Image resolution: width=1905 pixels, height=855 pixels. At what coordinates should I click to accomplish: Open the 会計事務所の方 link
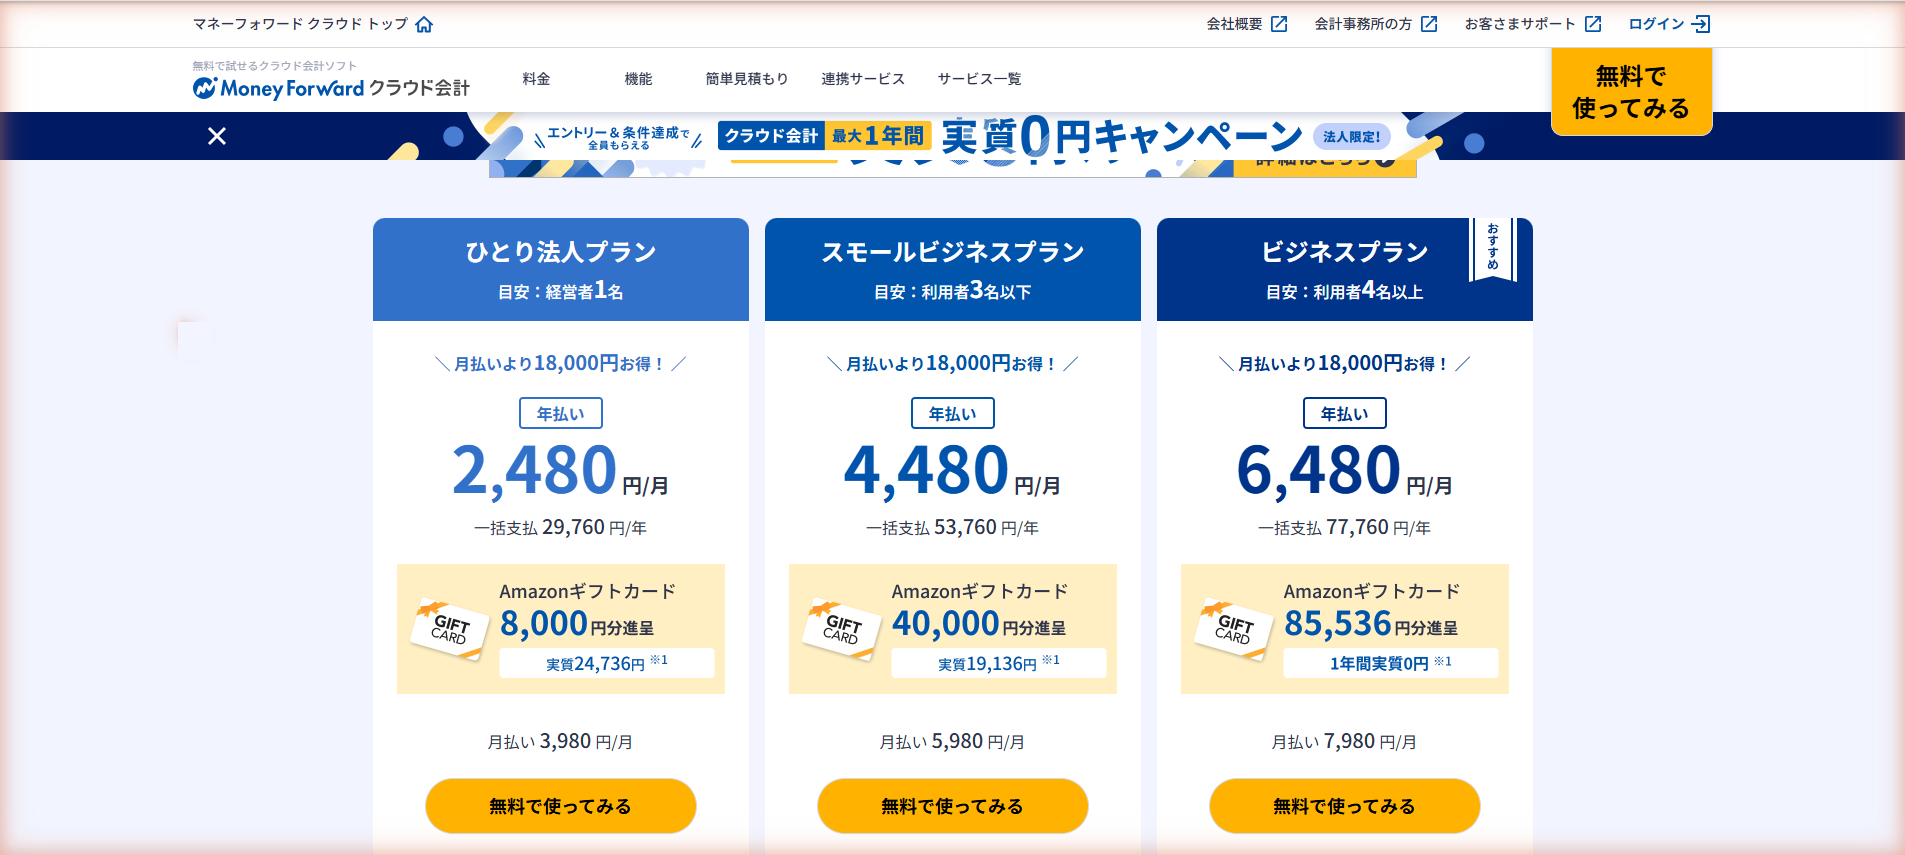(1363, 24)
